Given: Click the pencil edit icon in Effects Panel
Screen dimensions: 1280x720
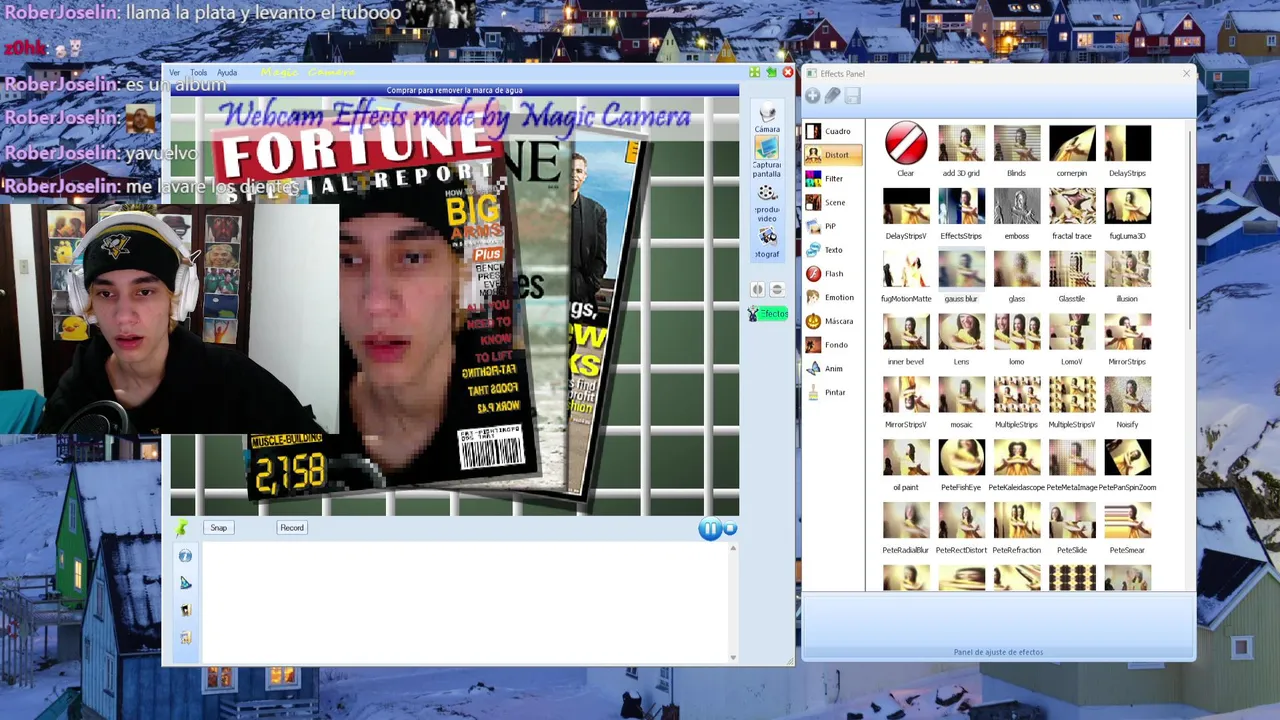Looking at the screenshot, I should (x=832, y=96).
